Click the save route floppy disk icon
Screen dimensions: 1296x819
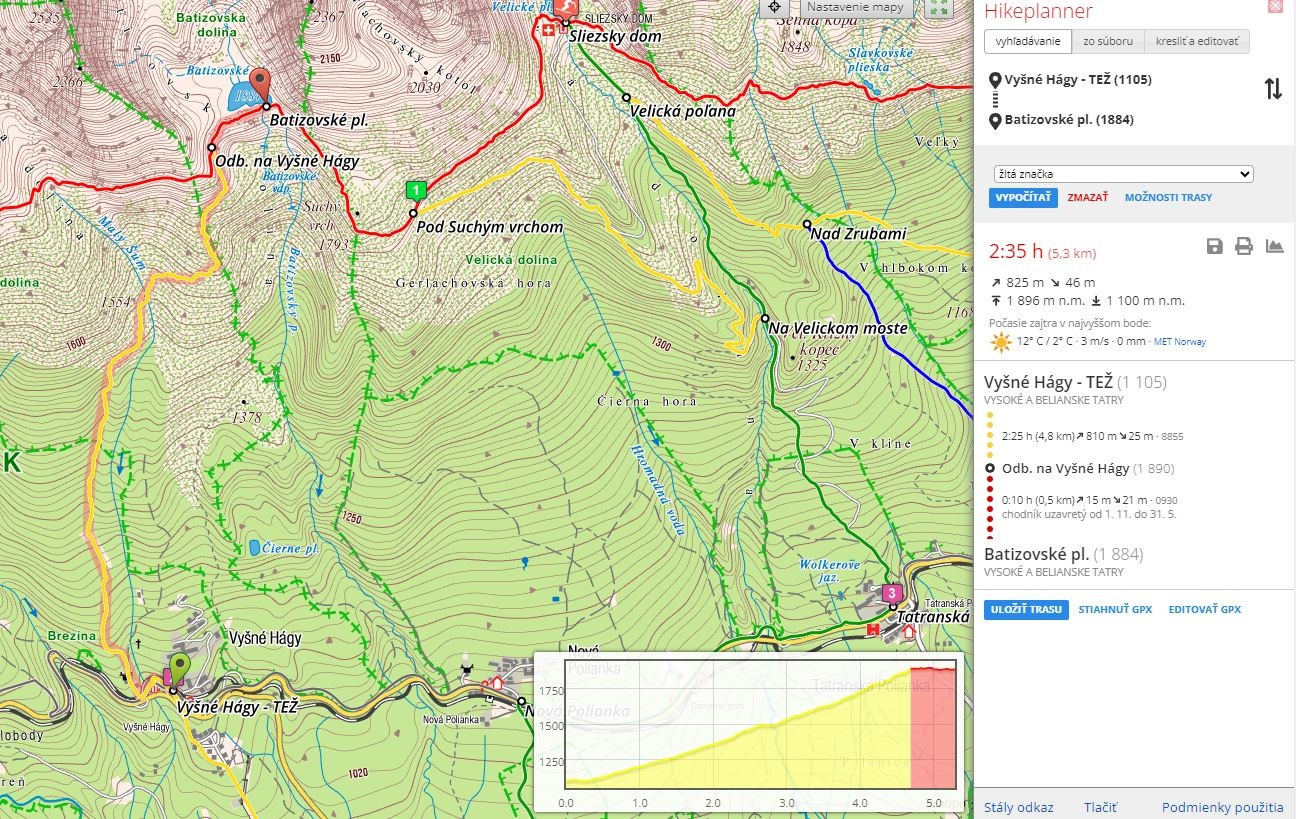coord(1214,246)
